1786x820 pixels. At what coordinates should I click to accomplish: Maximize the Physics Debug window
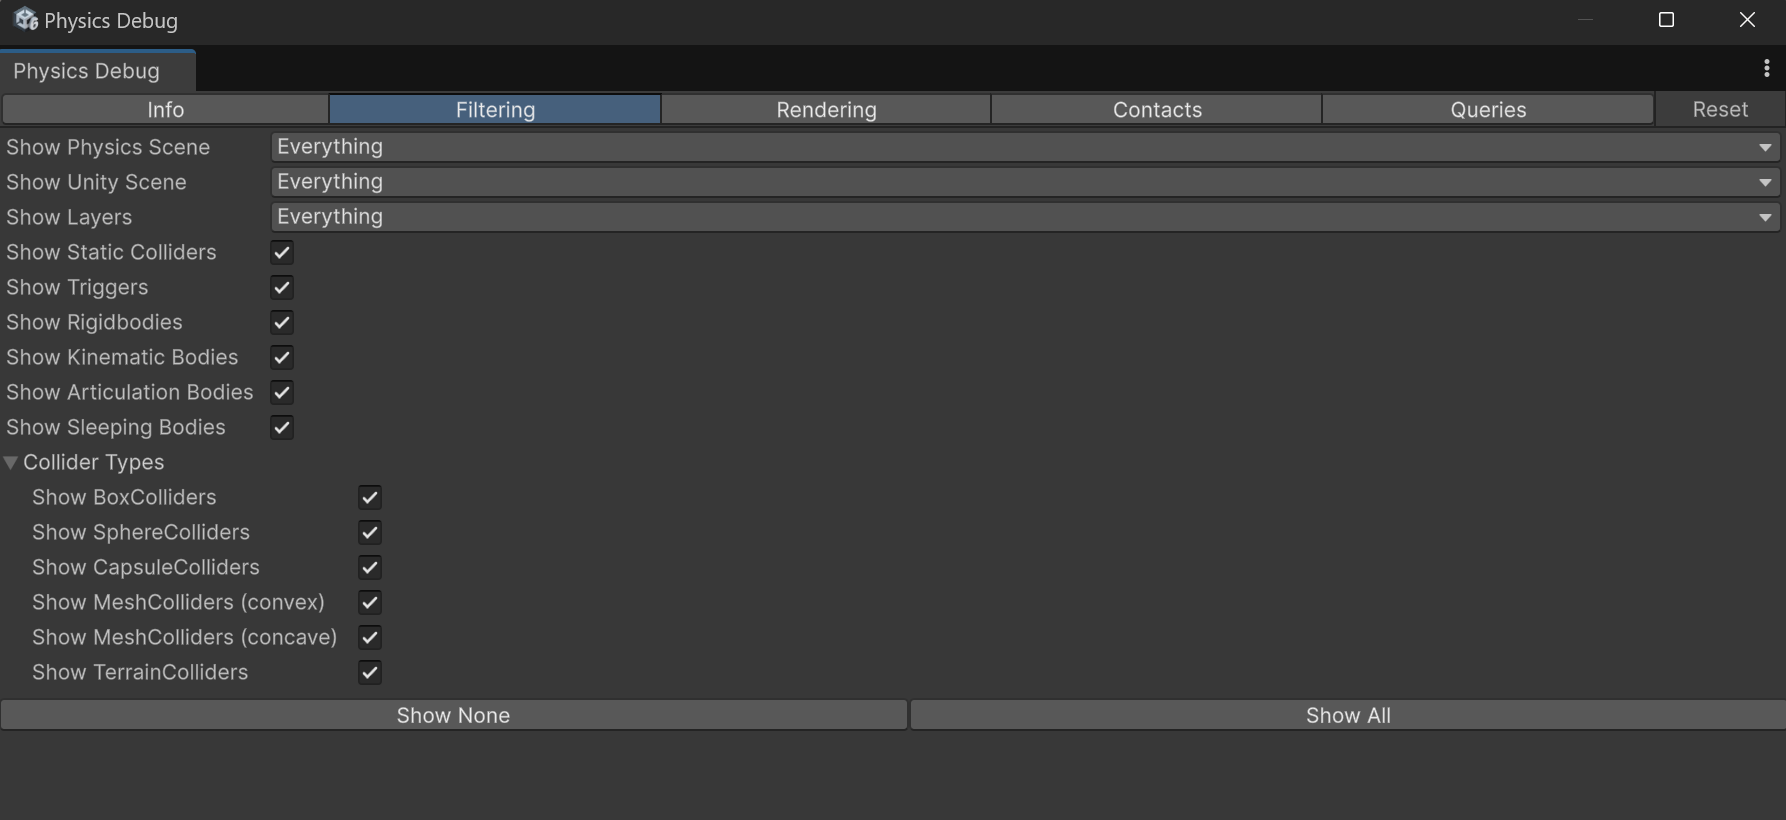tap(1666, 20)
